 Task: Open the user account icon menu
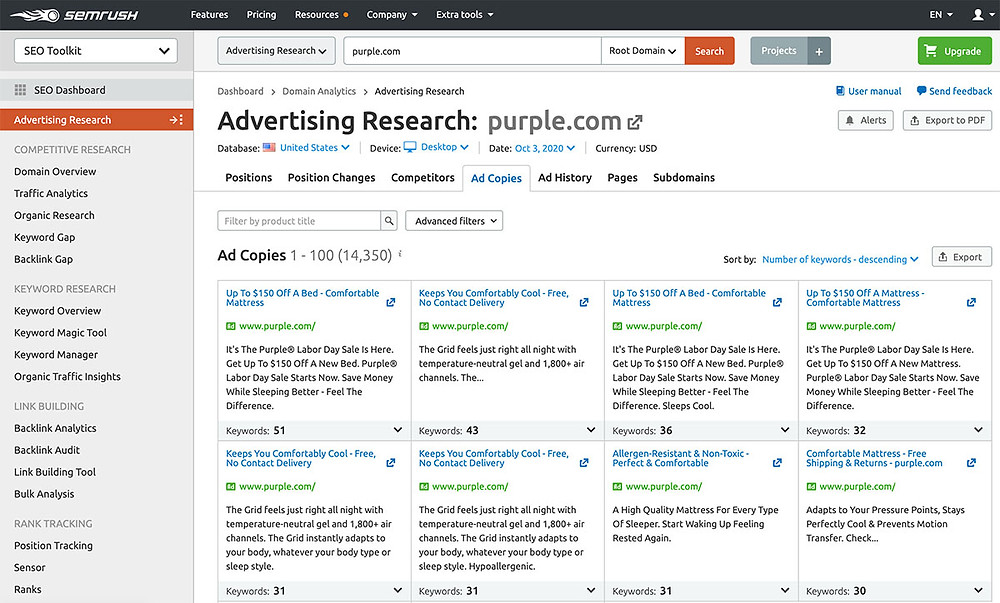pyautogui.click(x=981, y=14)
